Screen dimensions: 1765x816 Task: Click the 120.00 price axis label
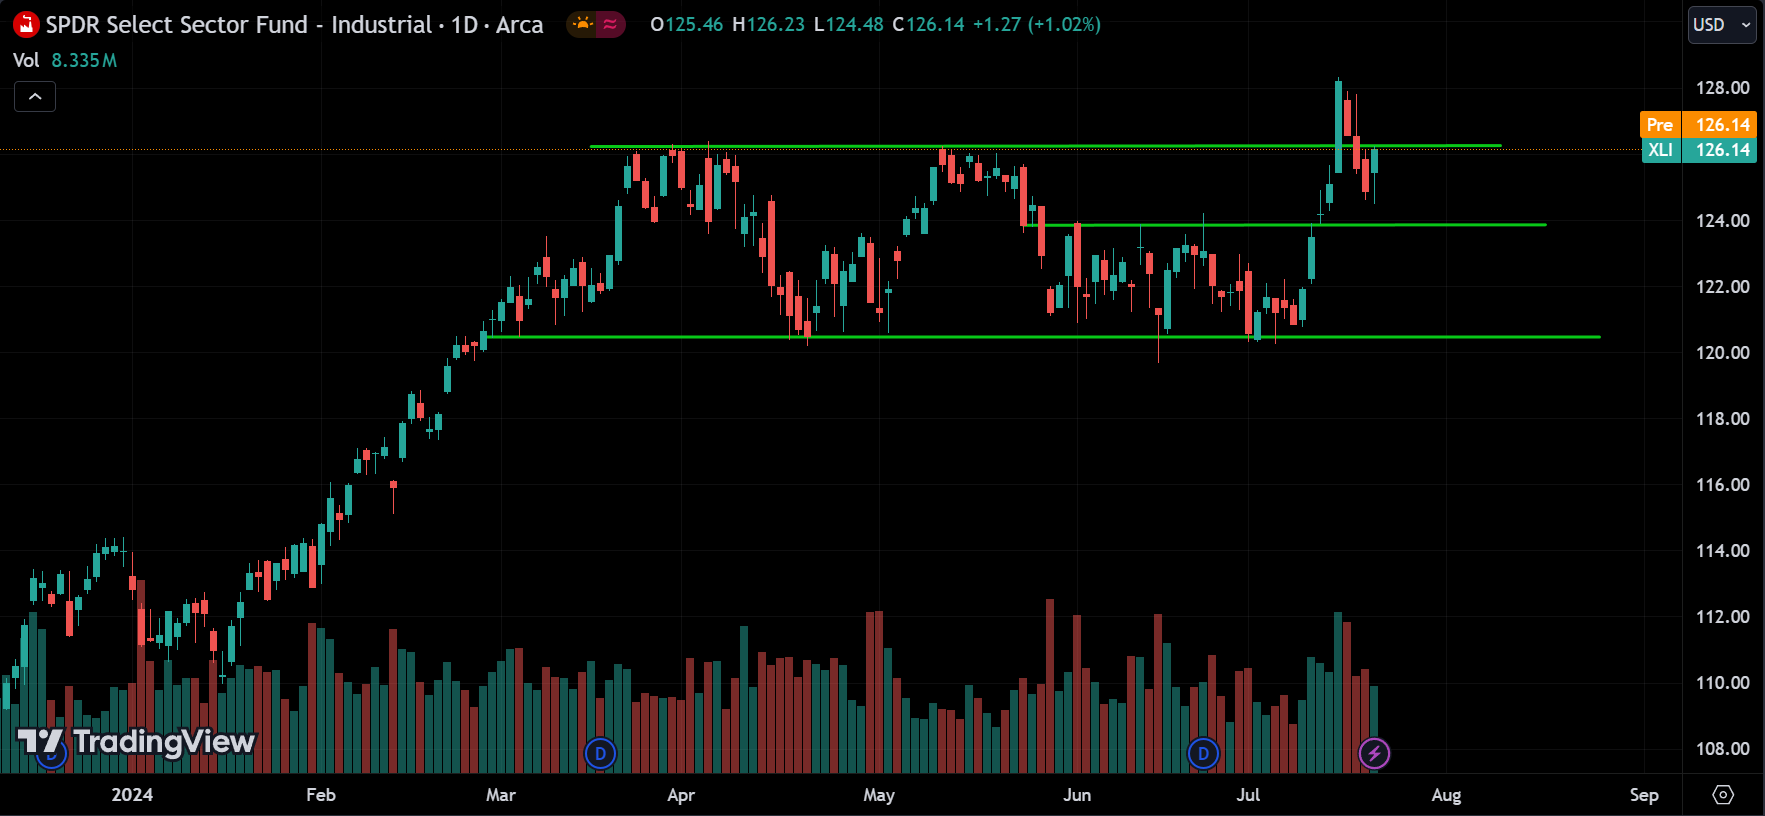point(1722,353)
